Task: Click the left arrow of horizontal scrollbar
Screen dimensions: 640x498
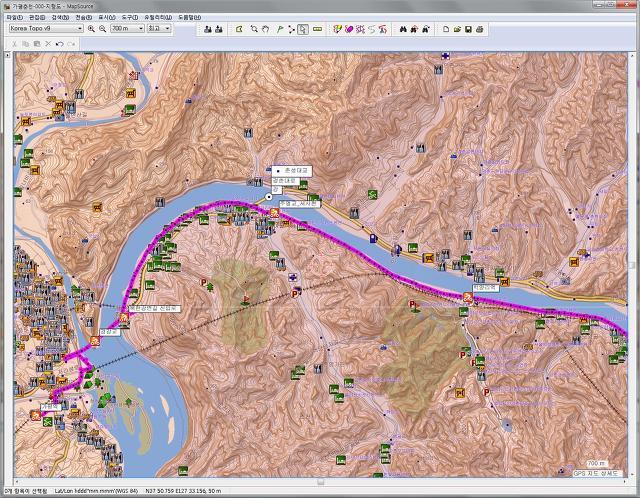Action: coord(17,482)
